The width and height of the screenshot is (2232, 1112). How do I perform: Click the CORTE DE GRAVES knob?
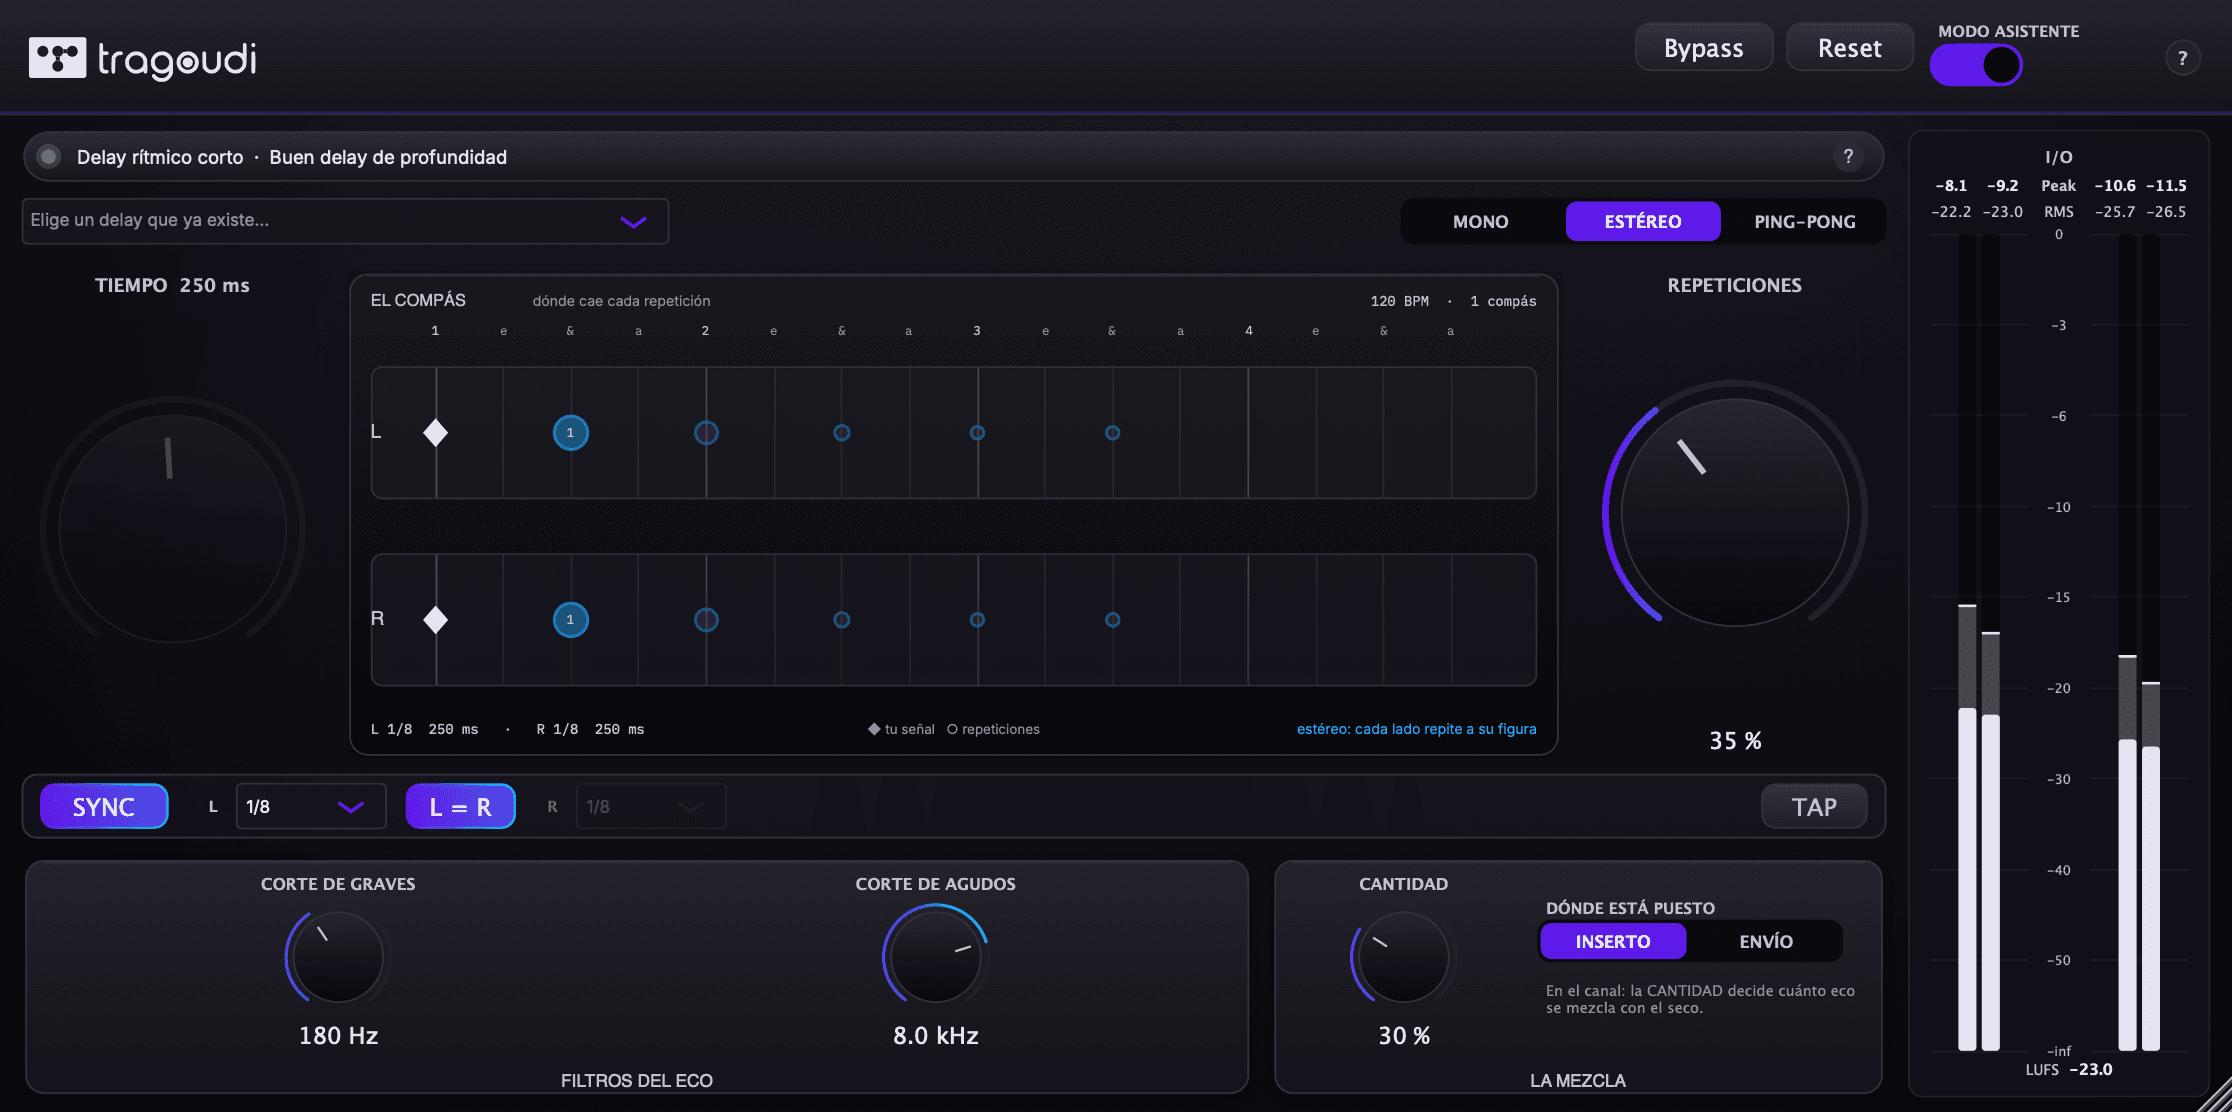(338, 957)
